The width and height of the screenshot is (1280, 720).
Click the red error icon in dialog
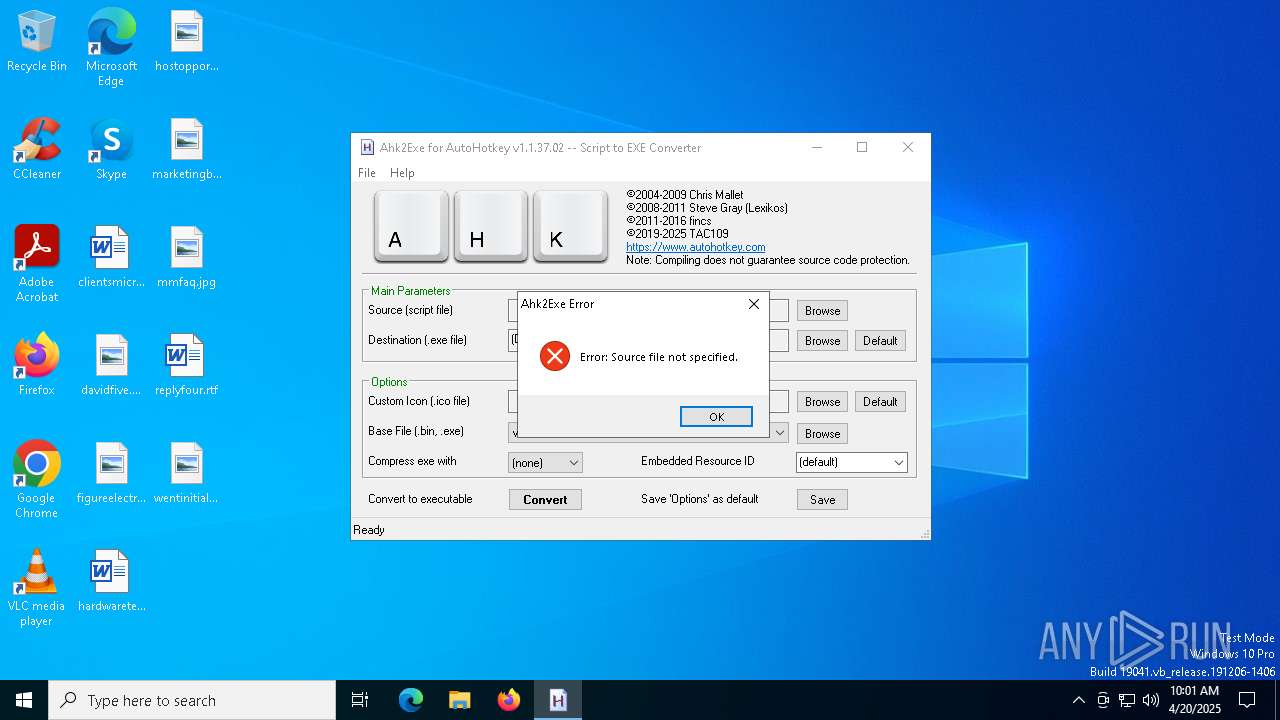[554, 356]
